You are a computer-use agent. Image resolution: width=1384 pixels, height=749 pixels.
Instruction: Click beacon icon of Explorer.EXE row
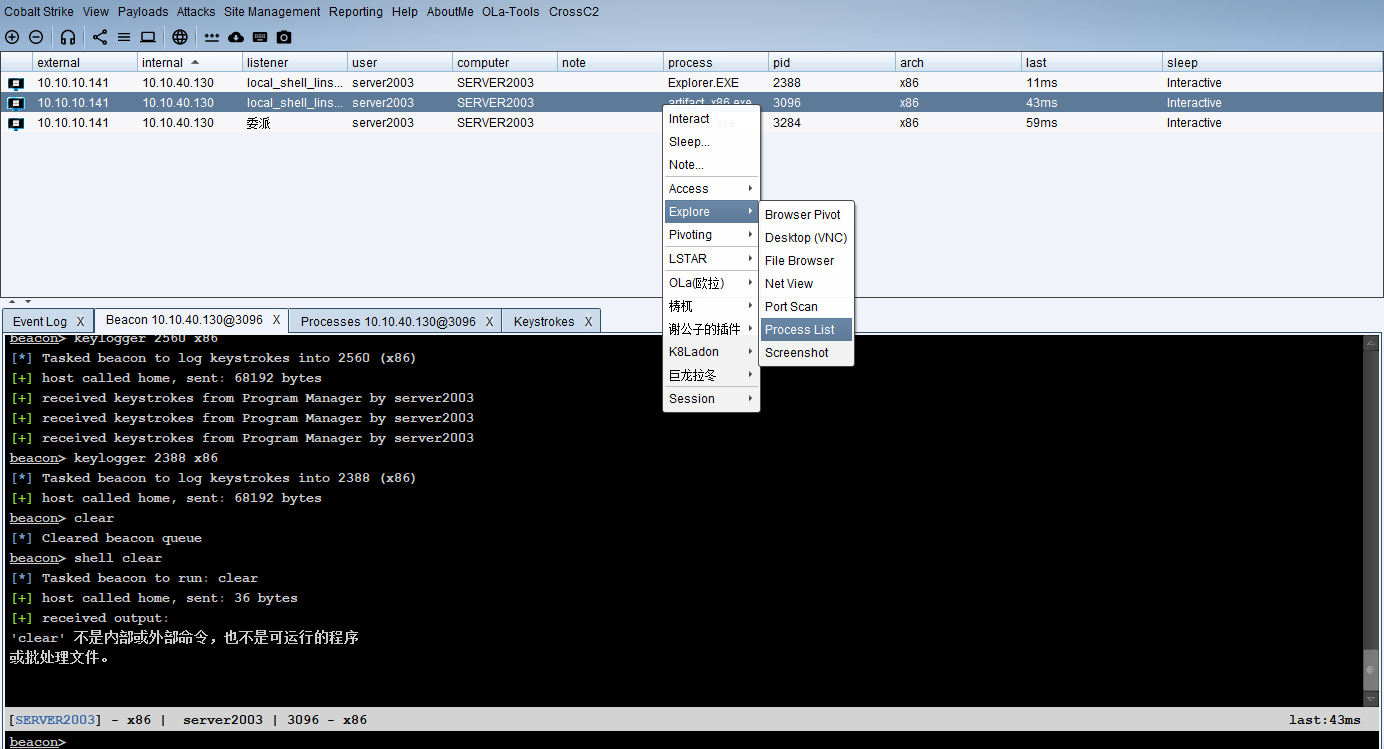(x=16, y=83)
